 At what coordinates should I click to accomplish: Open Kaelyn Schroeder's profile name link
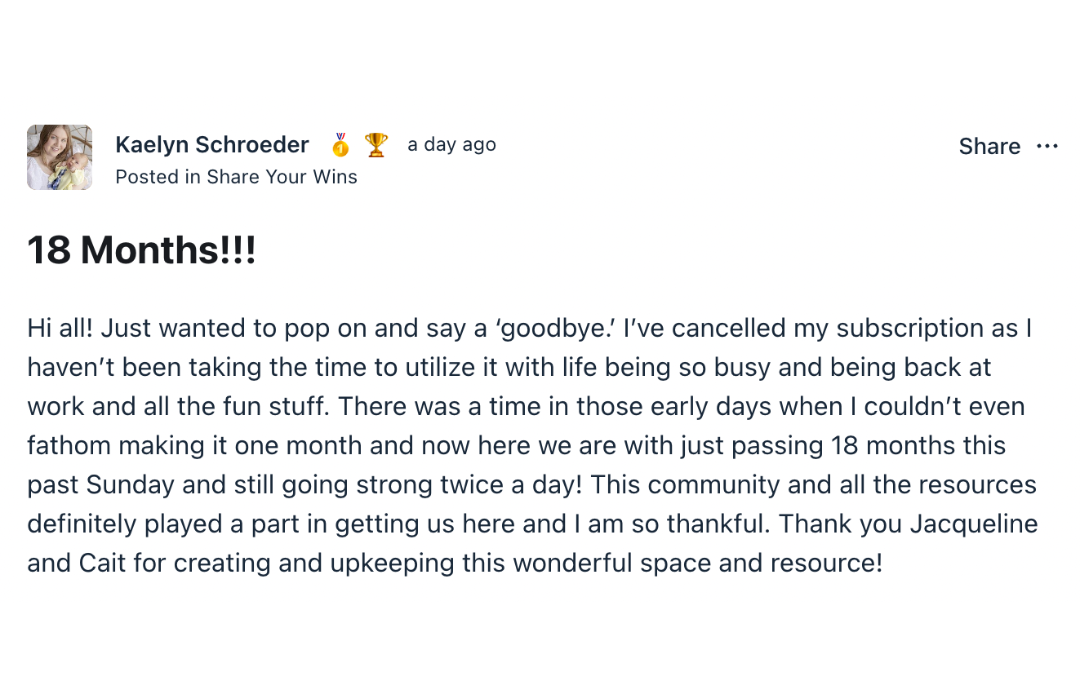coord(212,145)
